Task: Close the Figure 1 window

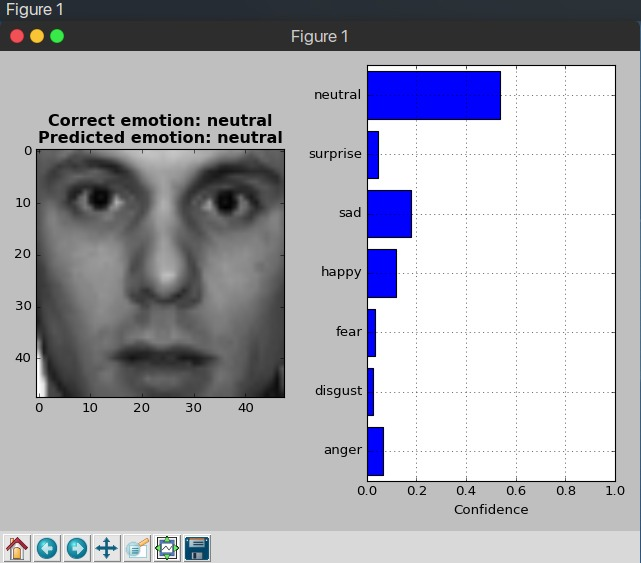Action: tap(17, 36)
